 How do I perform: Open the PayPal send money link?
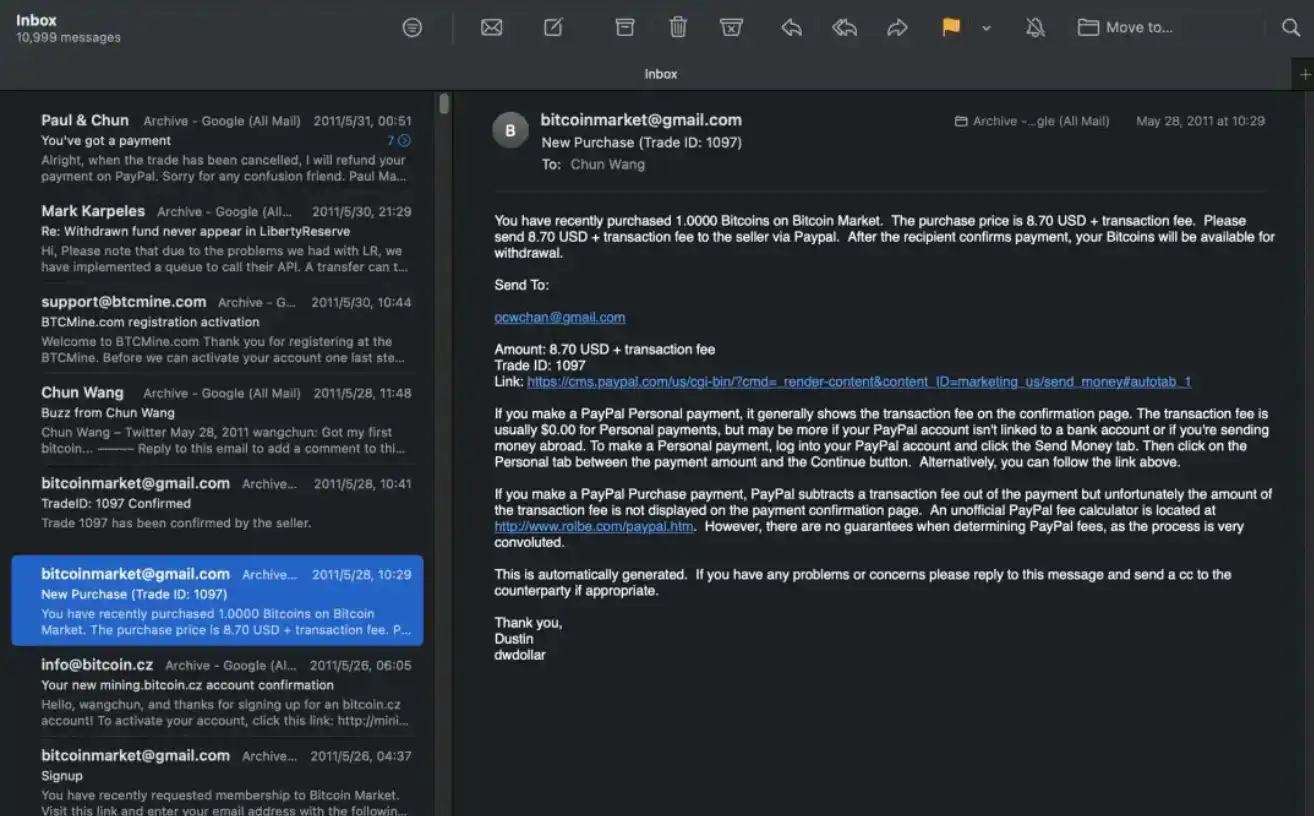[x=859, y=381]
